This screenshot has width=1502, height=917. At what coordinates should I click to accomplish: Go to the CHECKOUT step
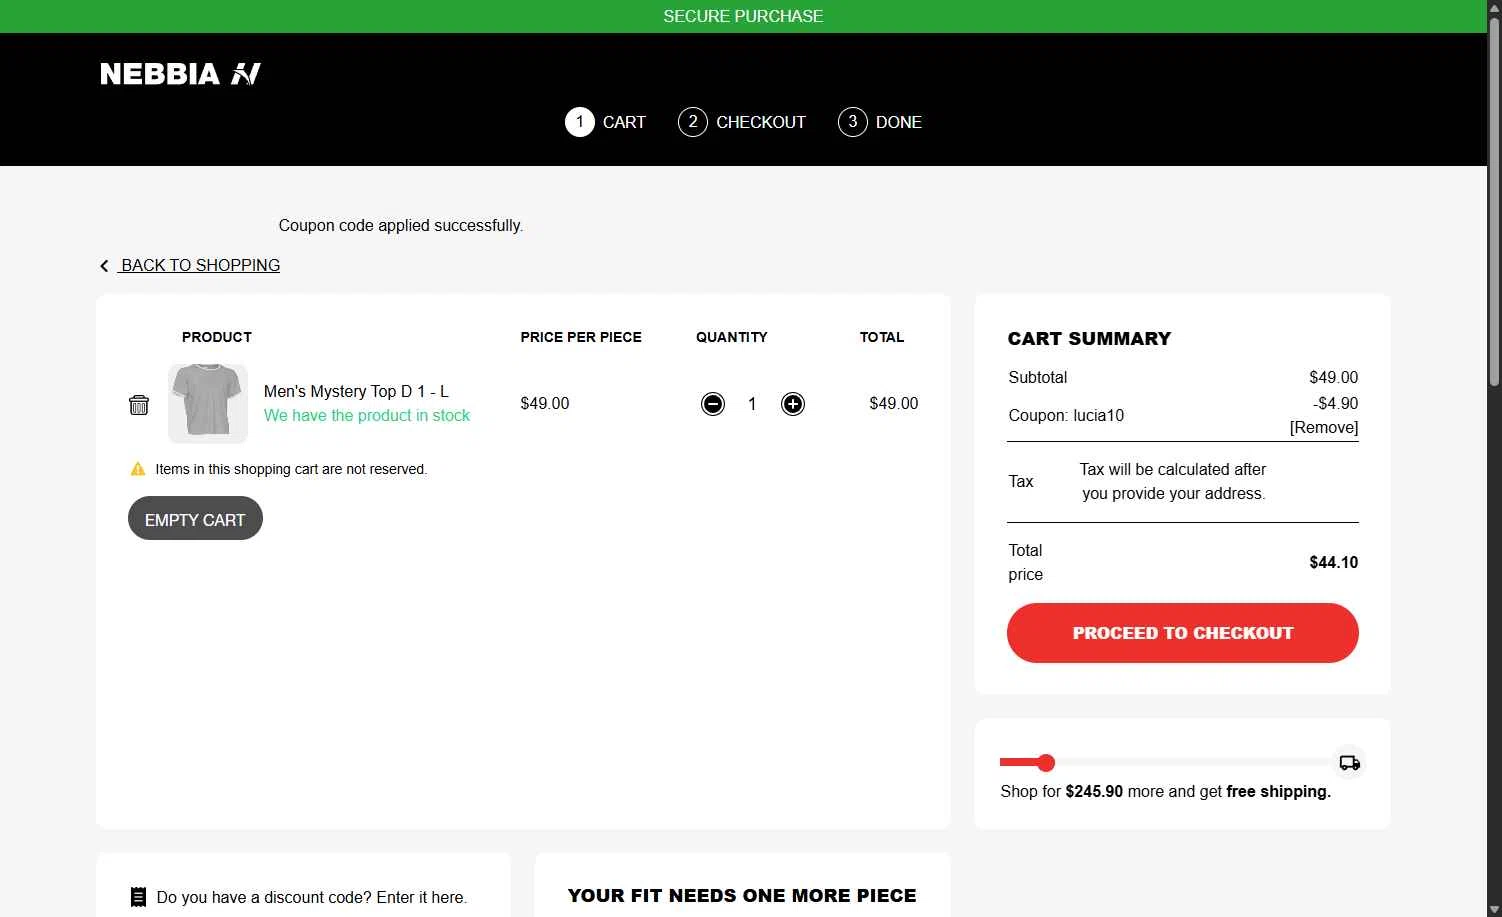tap(761, 122)
